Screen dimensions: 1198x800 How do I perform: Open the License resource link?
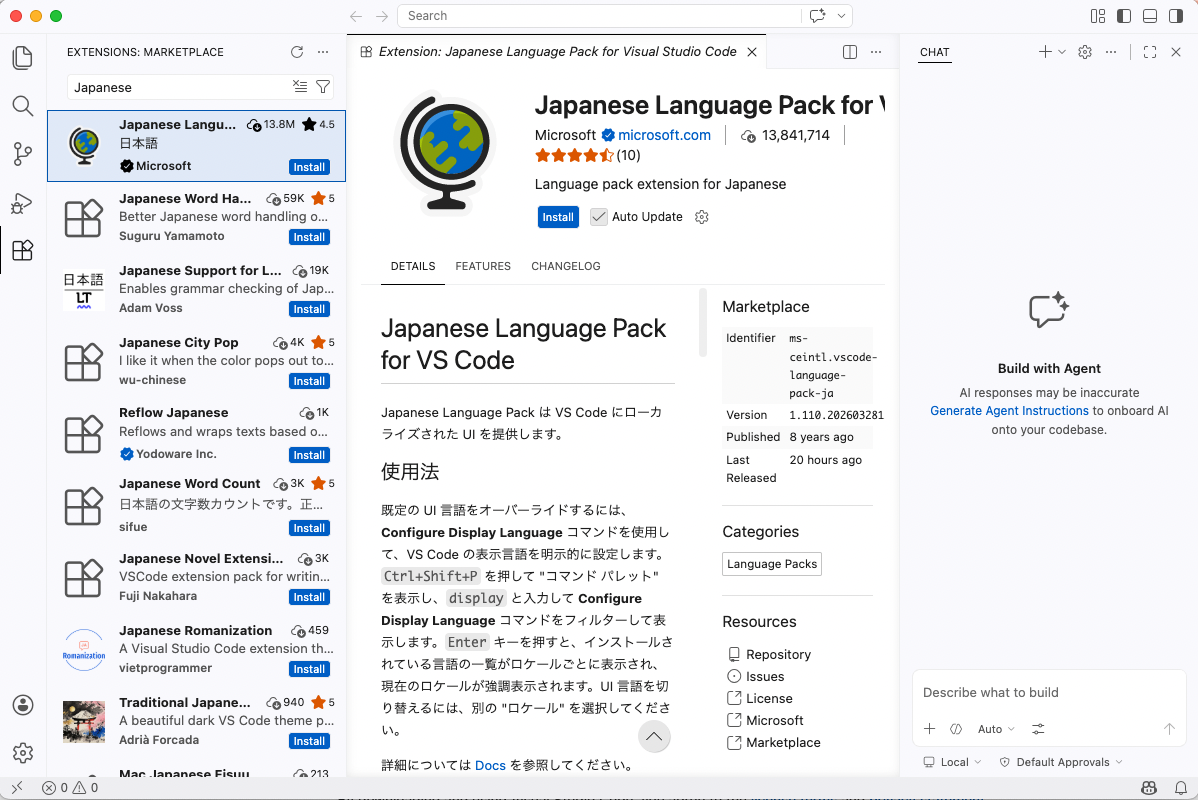point(769,698)
